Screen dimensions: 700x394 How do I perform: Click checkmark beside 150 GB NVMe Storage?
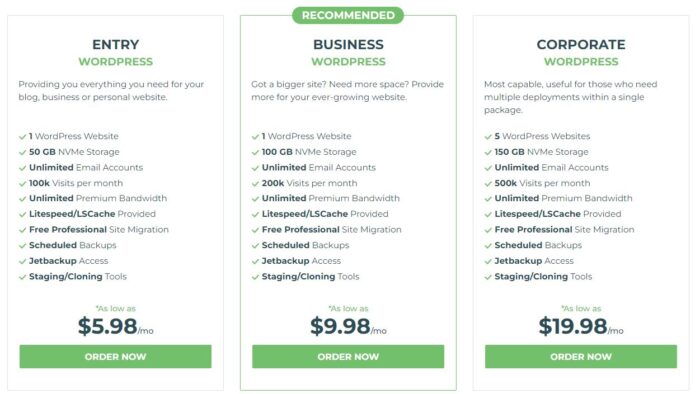[x=488, y=153]
